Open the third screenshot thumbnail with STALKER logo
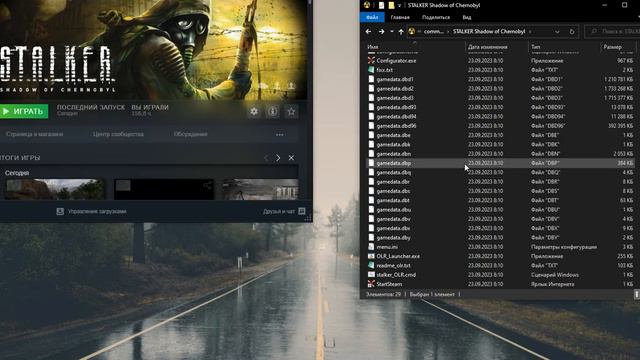The image size is (640, 360). pyautogui.click(x=260, y=189)
